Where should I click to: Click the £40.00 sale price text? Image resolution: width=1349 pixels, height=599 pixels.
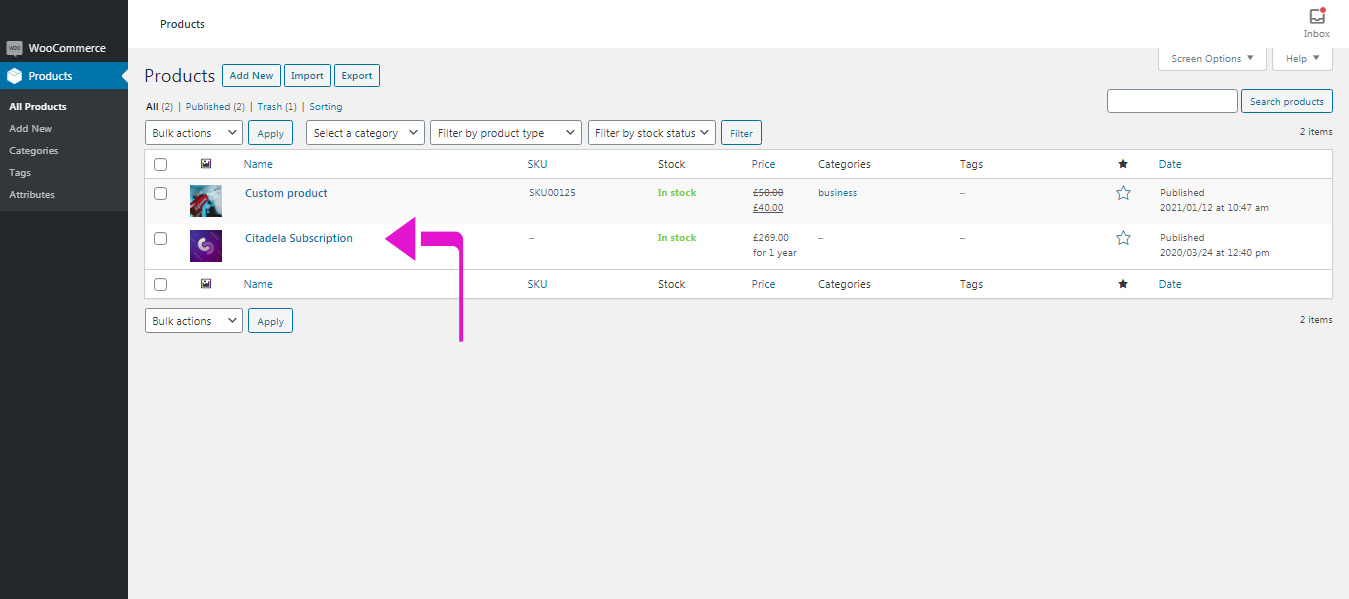point(768,208)
